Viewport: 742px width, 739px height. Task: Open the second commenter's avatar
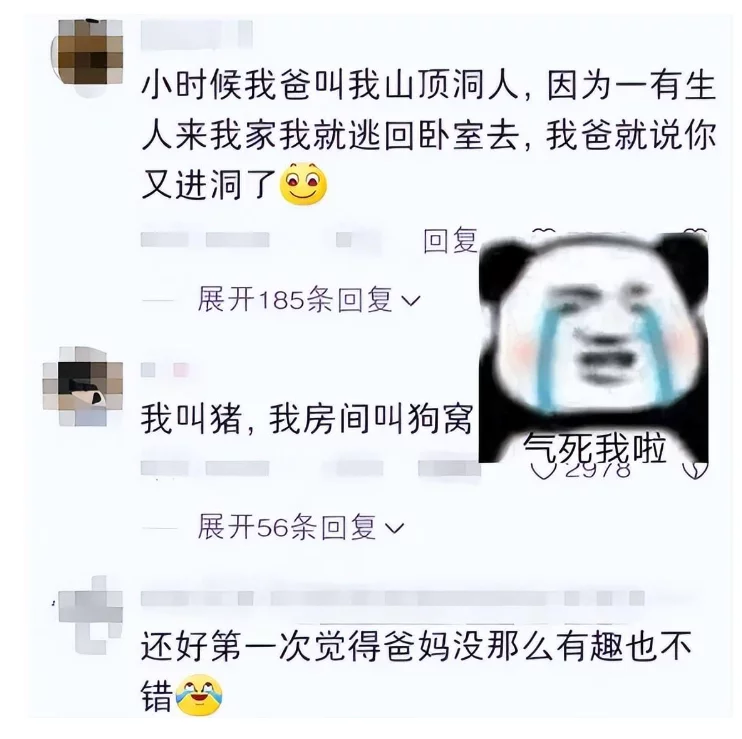click(83, 386)
